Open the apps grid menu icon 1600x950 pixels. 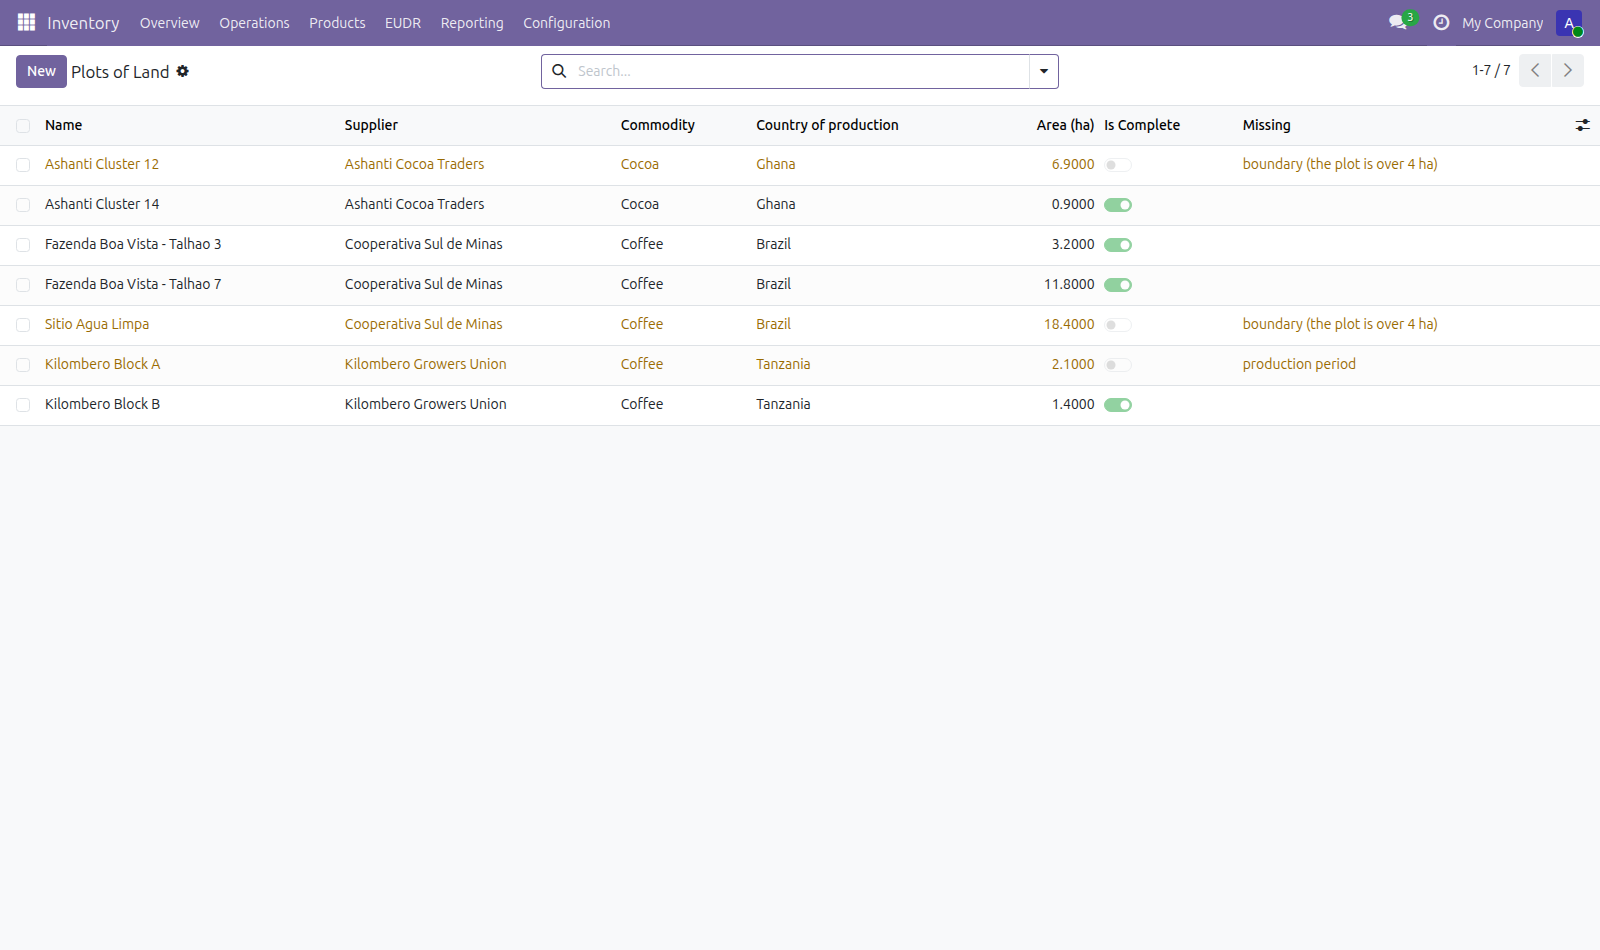(x=26, y=22)
